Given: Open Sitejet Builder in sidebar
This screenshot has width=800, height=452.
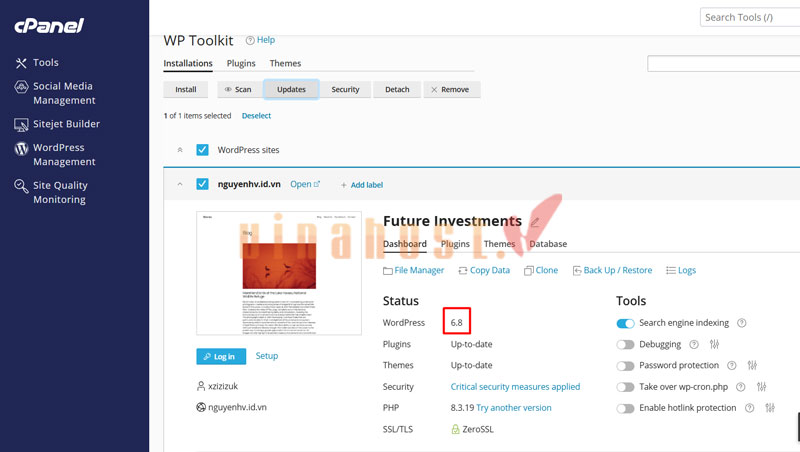Looking at the screenshot, I should pos(57,124).
